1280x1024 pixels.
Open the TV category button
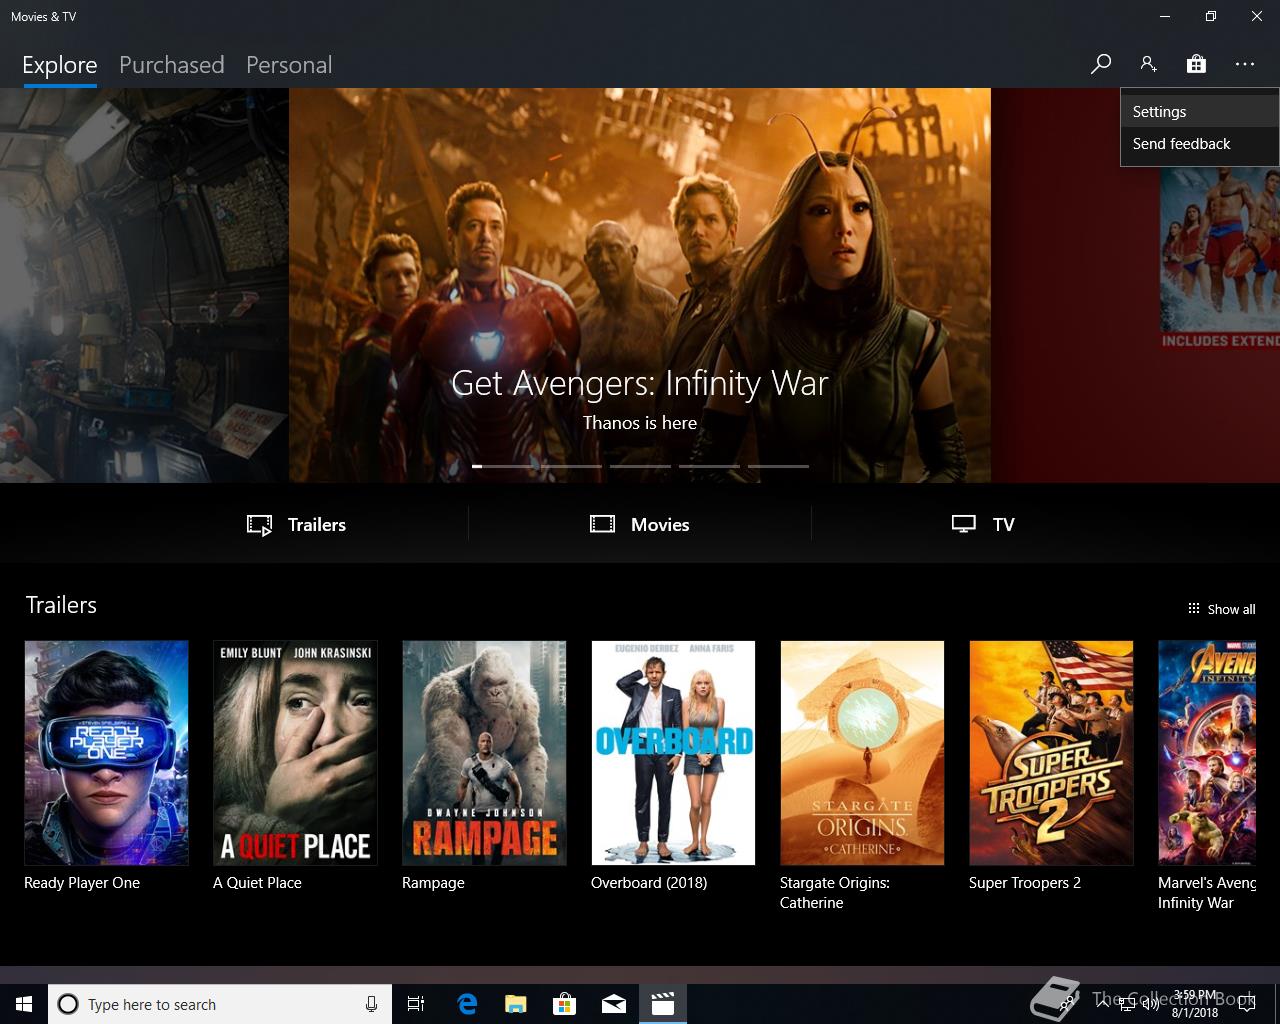pos(983,524)
